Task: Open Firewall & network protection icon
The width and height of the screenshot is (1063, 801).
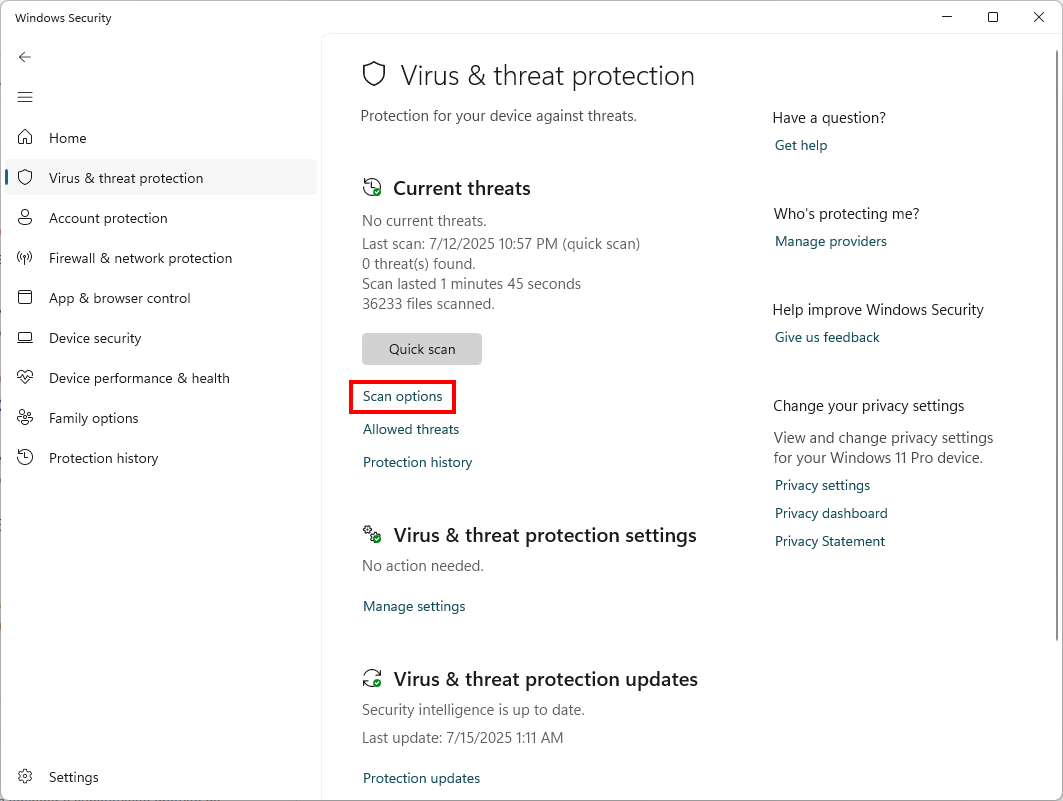Action: (x=26, y=258)
